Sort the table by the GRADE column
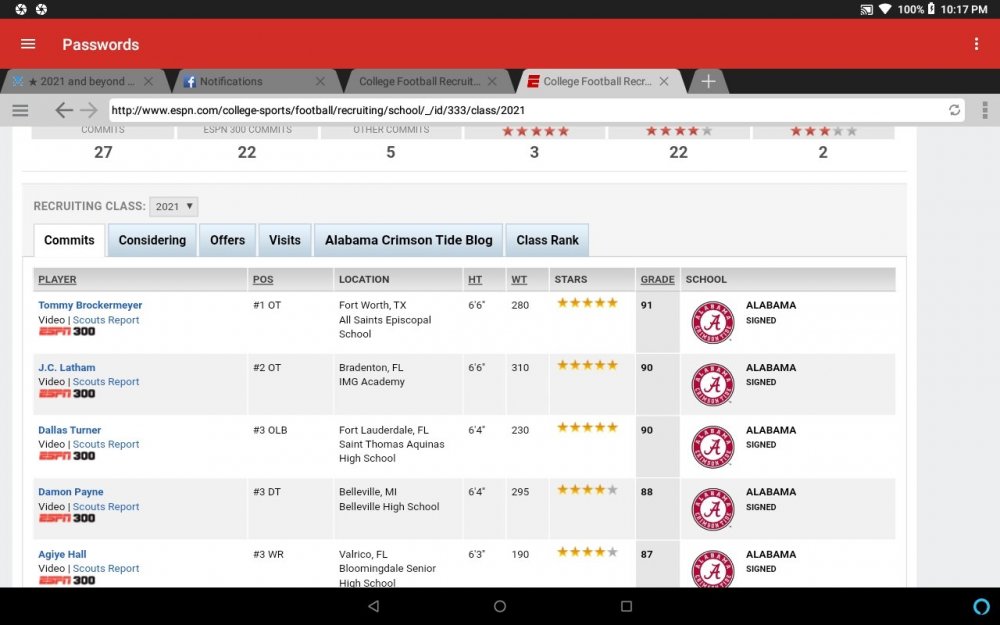Screen dimensions: 1000x625 658,279
